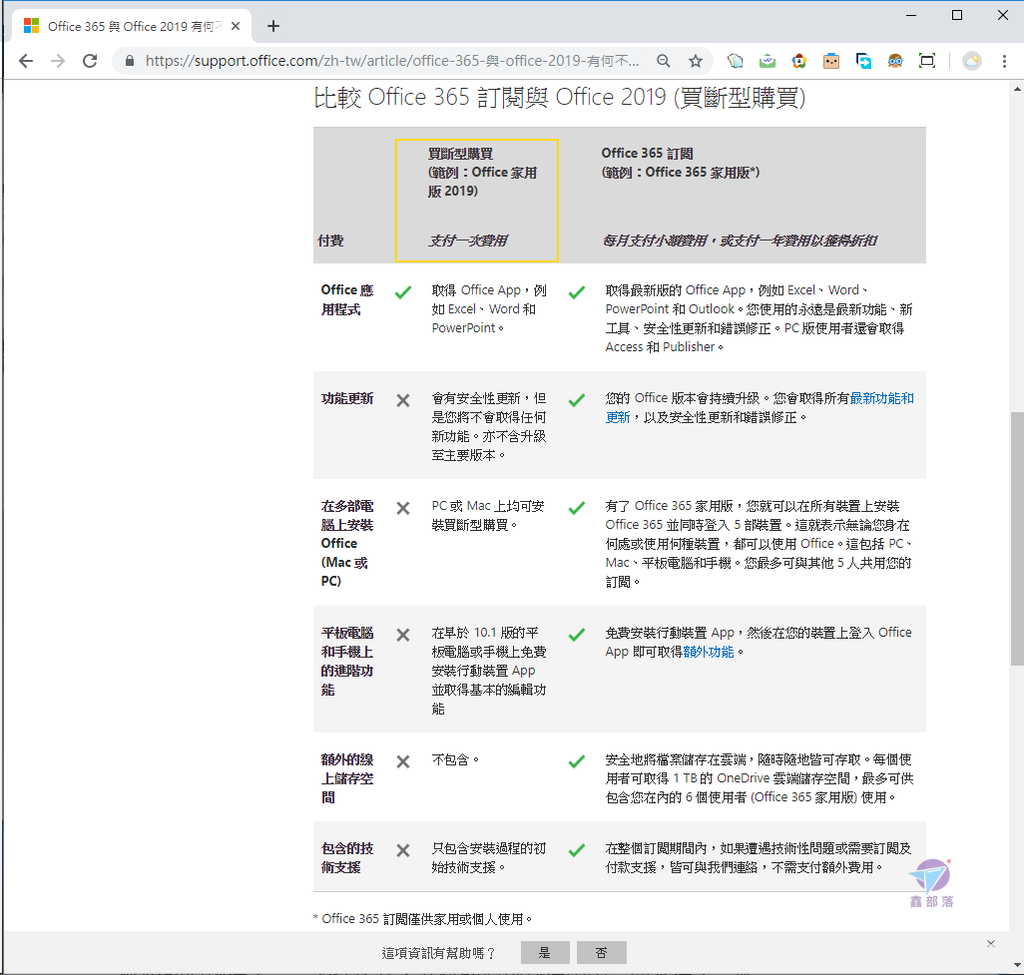
Task: Select the Office 365 與 Office 2019 tab
Action: click(131, 26)
